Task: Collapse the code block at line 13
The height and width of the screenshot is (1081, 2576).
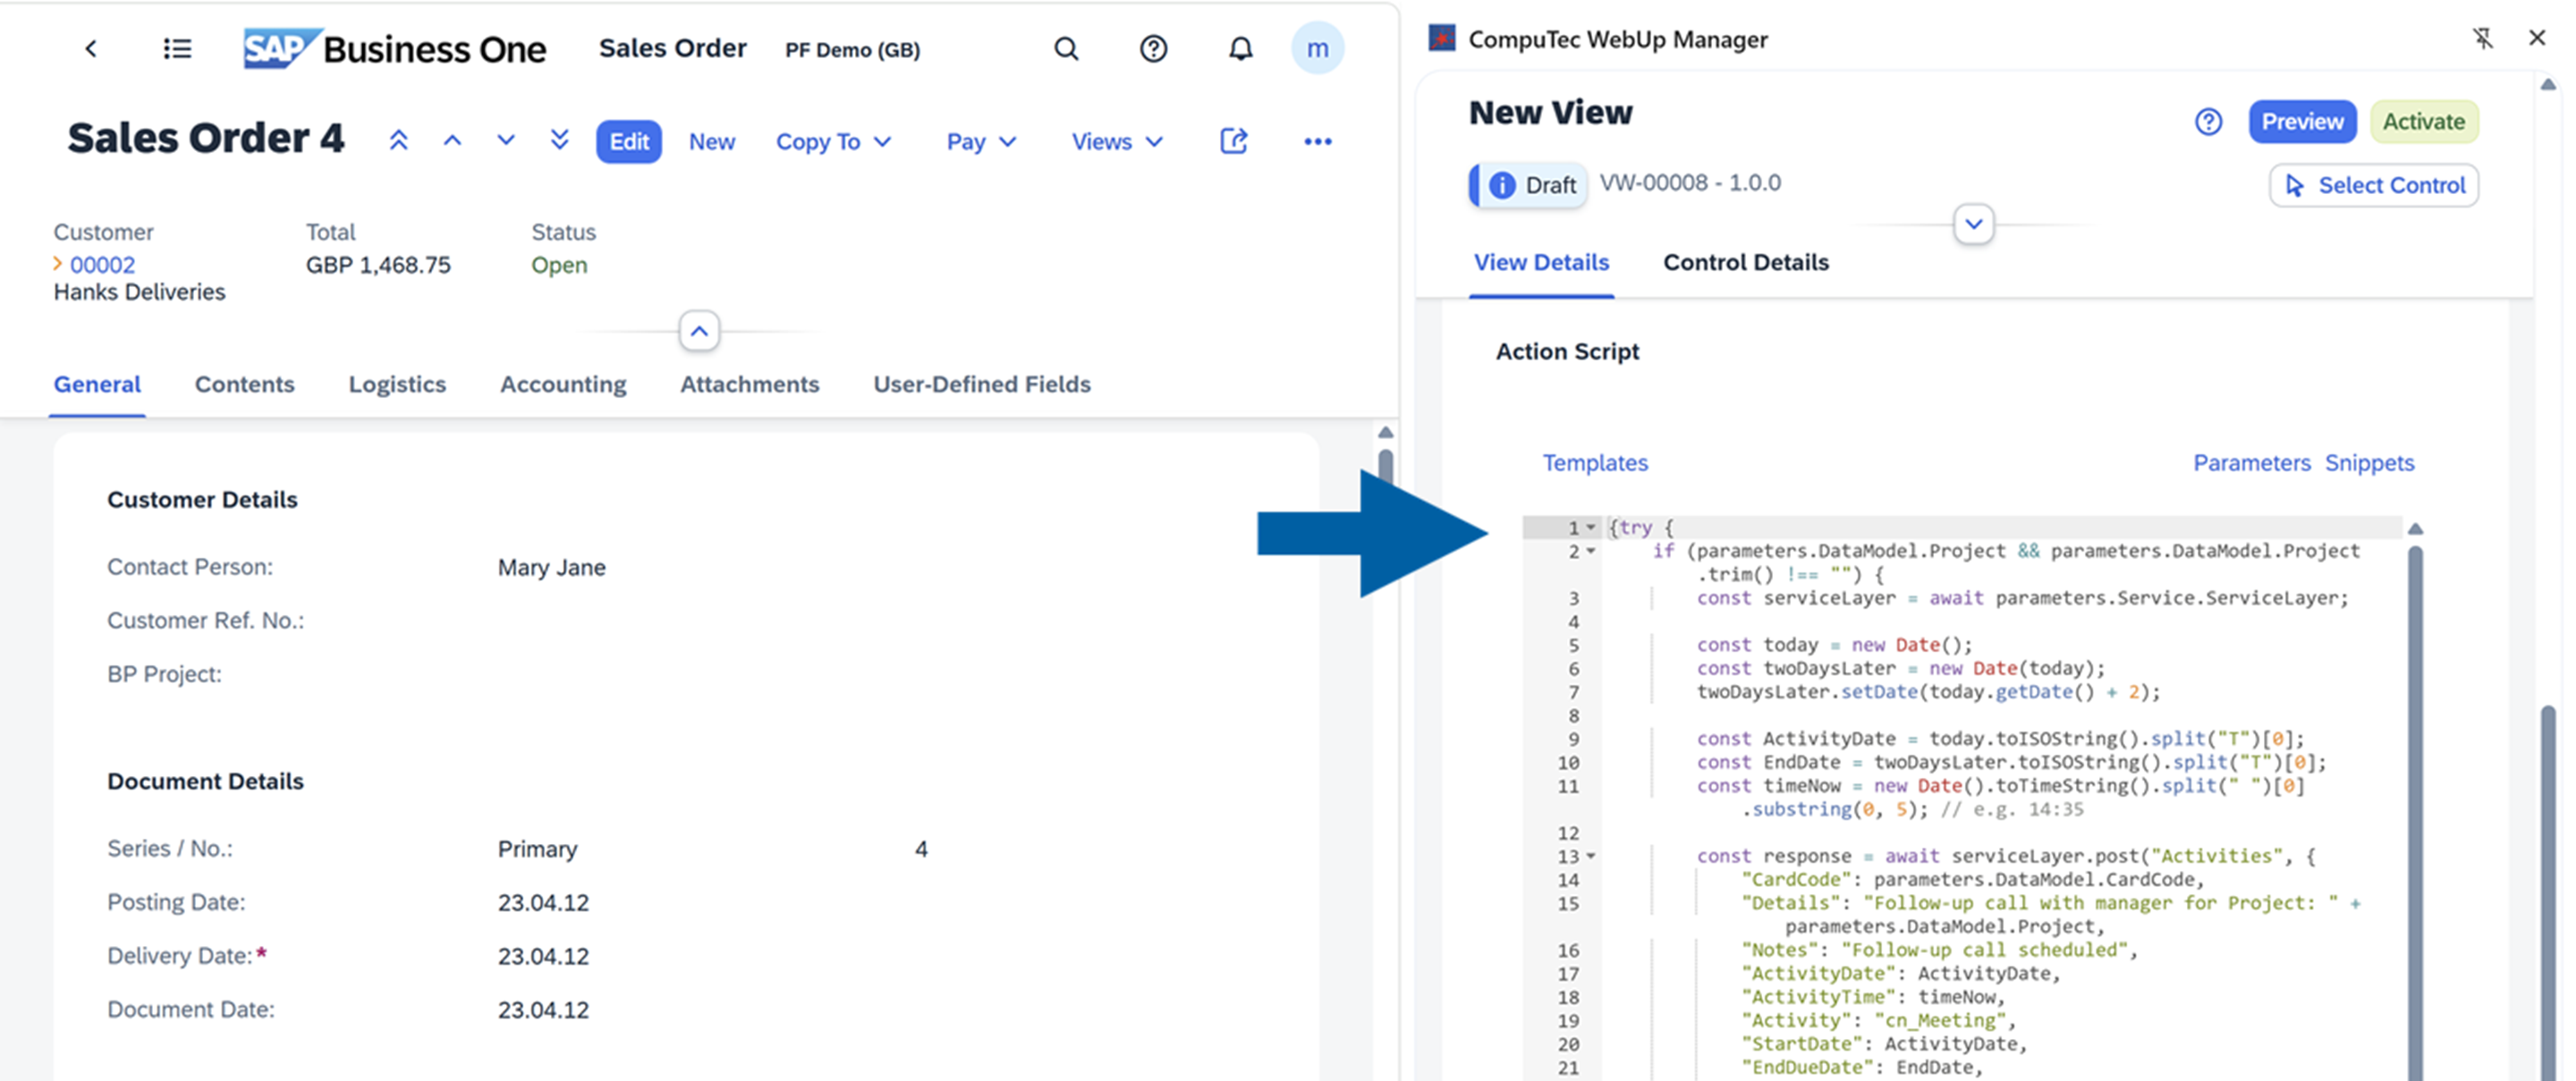Action: 1590,856
